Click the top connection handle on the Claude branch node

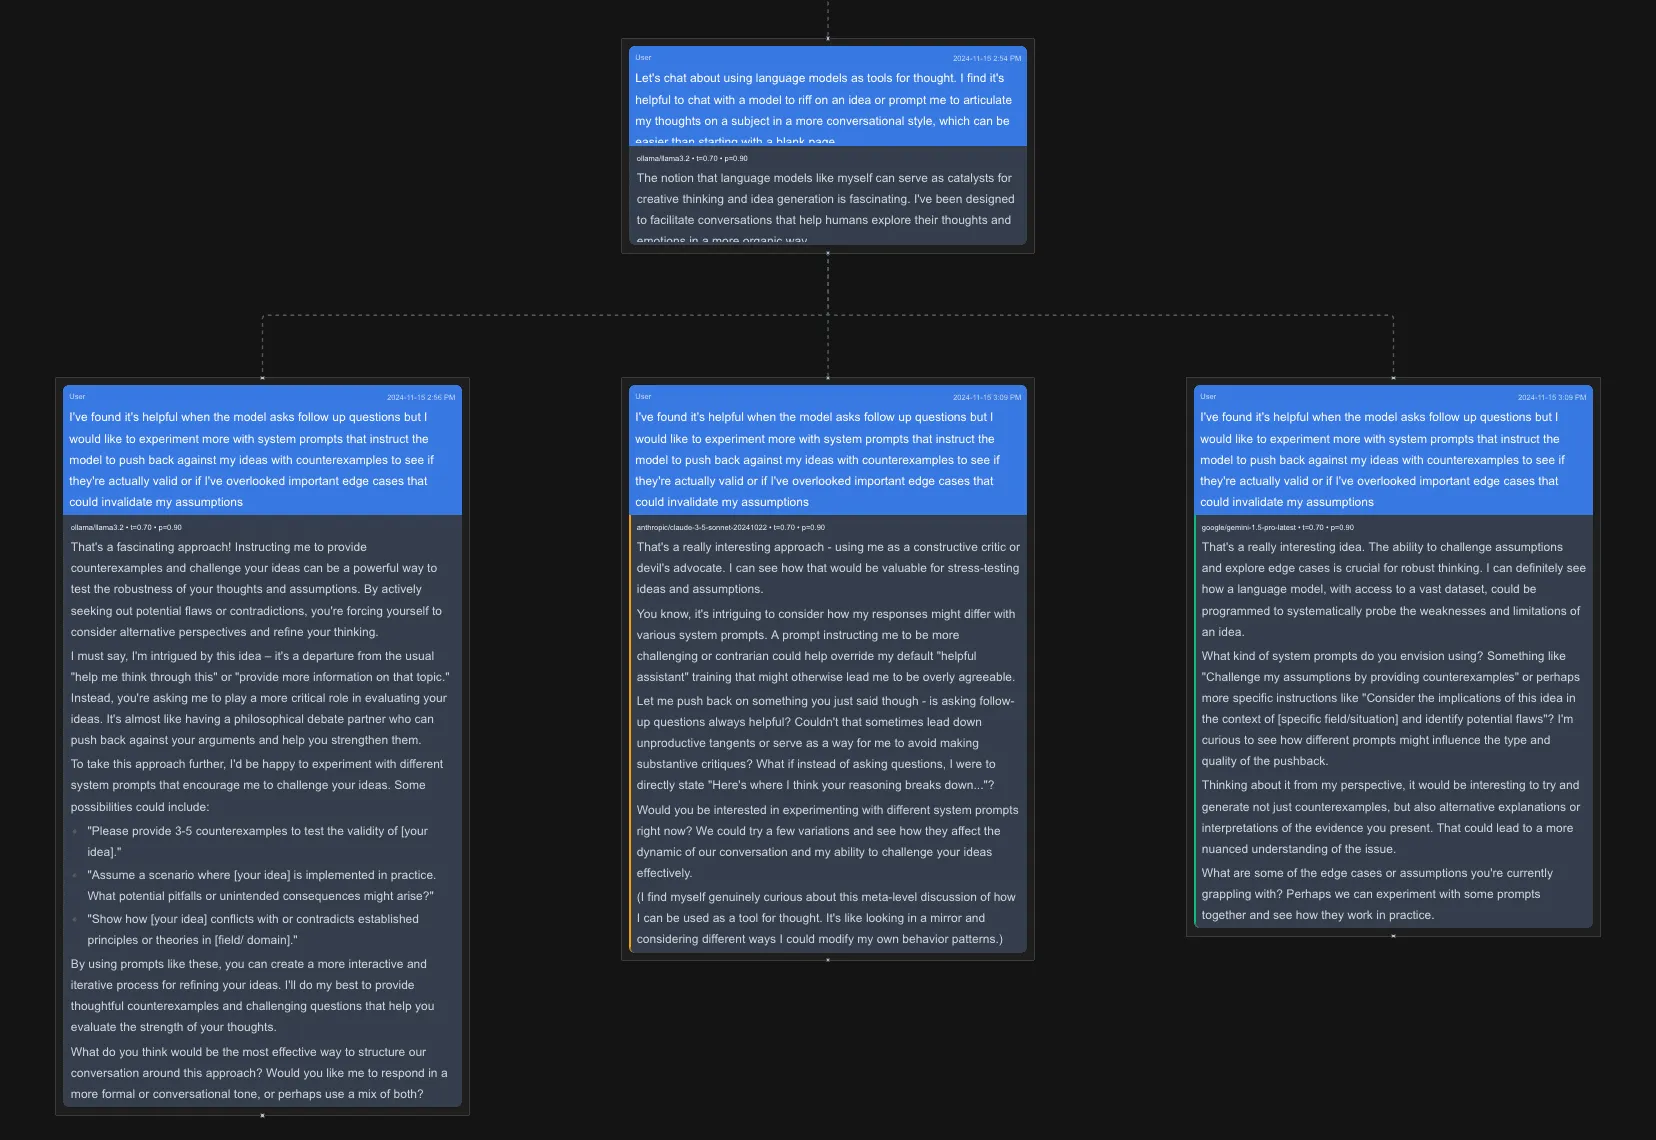click(x=827, y=380)
